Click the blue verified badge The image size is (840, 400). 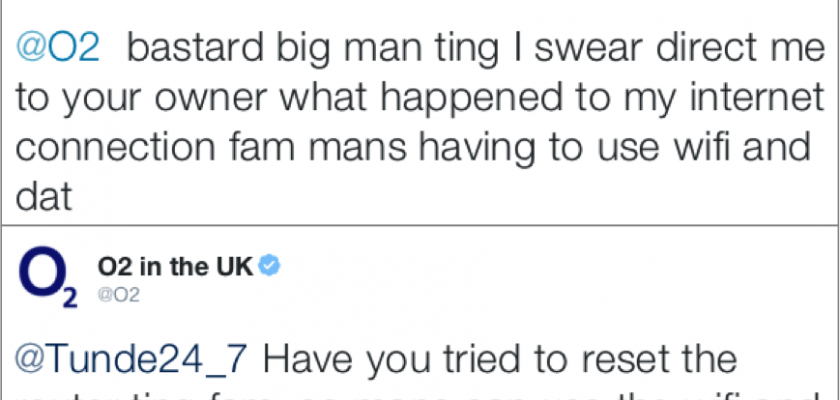(x=270, y=265)
